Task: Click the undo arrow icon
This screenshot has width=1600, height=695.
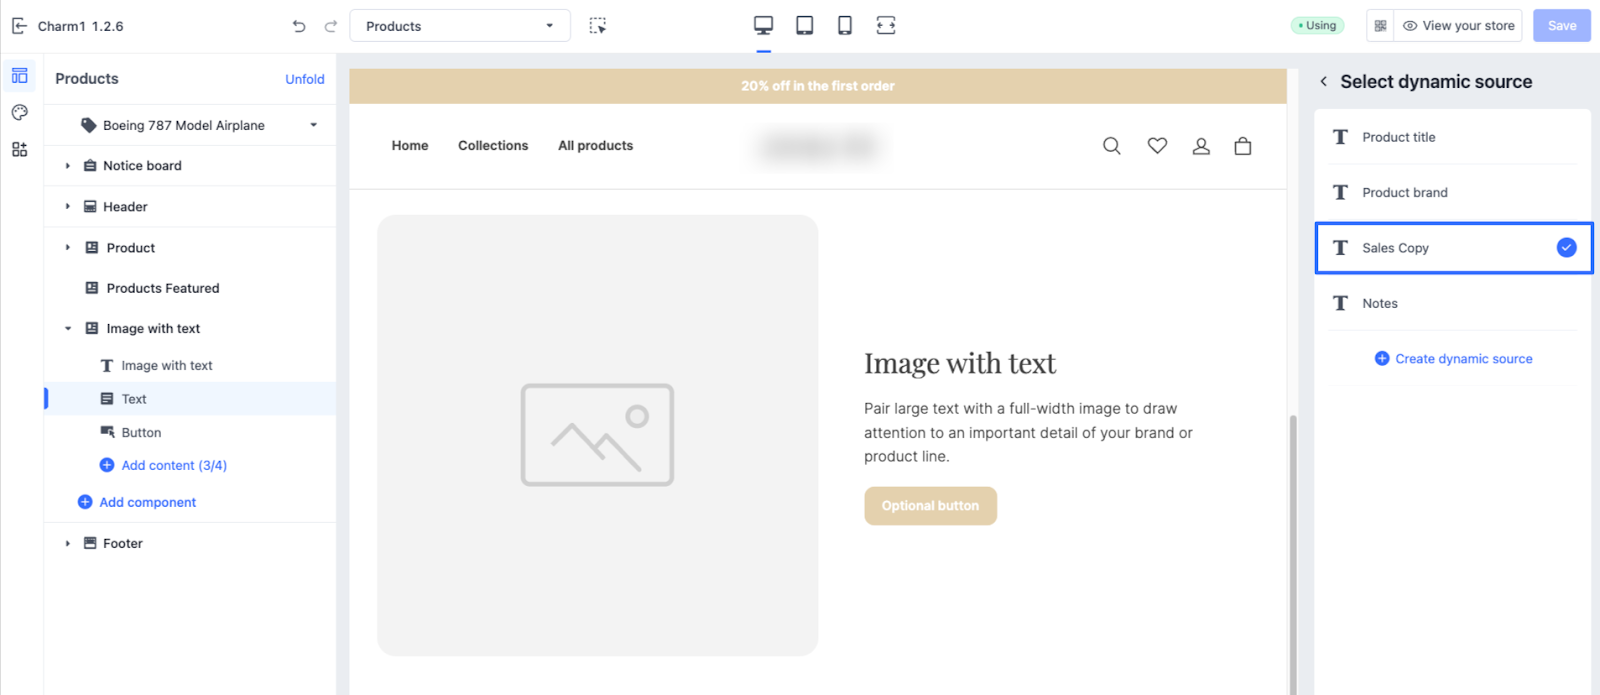Action: coord(299,26)
